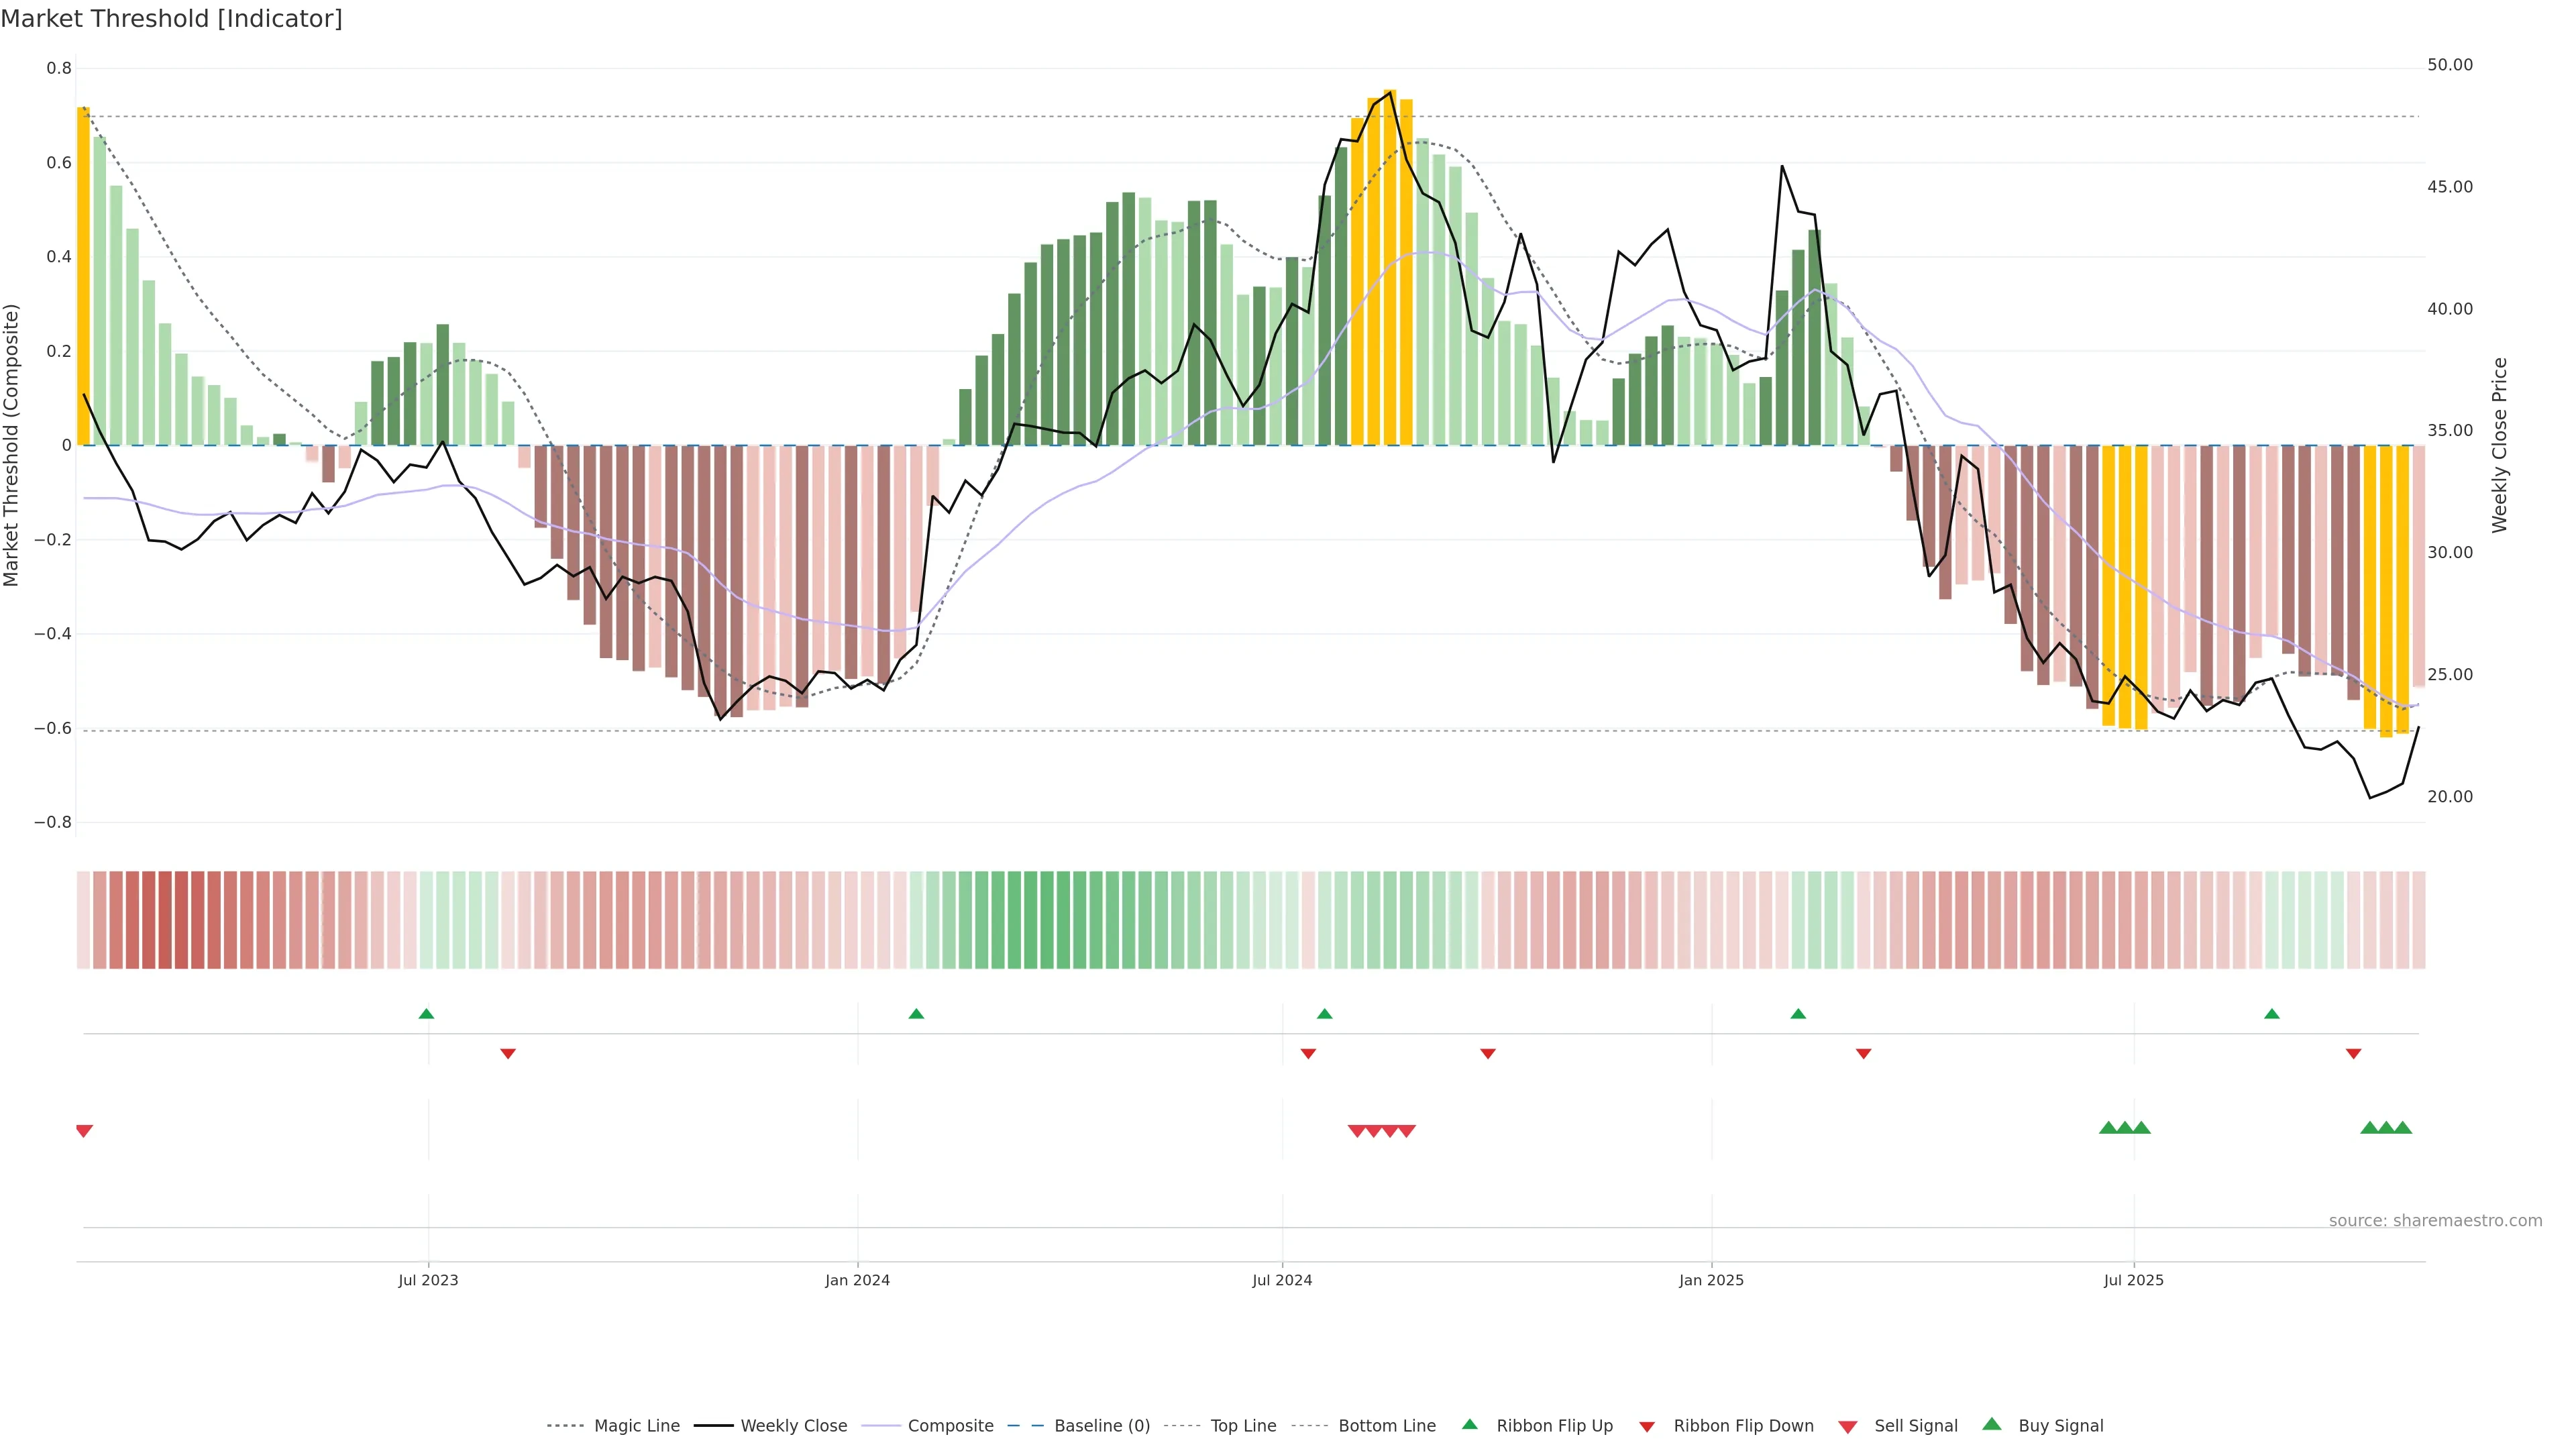Hide the Top Line series via legend
The height and width of the screenshot is (1449, 2576).
pos(1243,1426)
